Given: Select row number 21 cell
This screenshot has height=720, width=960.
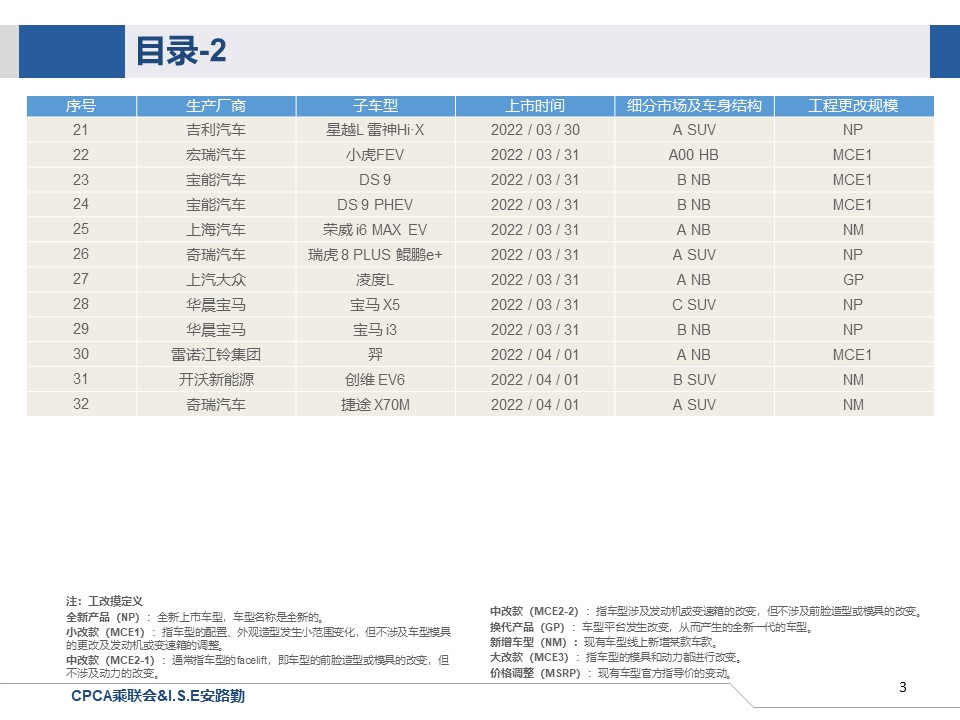Looking at the screenshot, I should [x=81, y=130].
